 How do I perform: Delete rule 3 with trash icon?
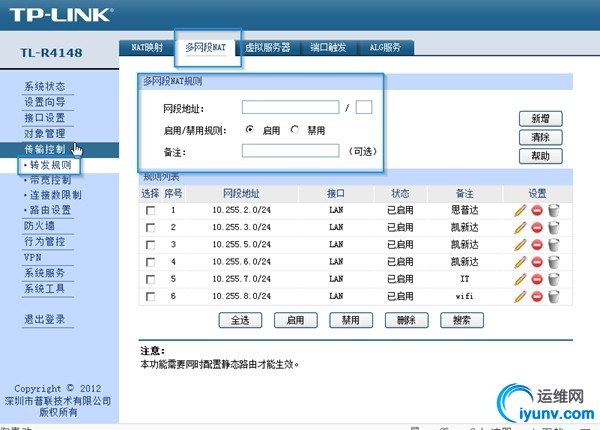554,245
